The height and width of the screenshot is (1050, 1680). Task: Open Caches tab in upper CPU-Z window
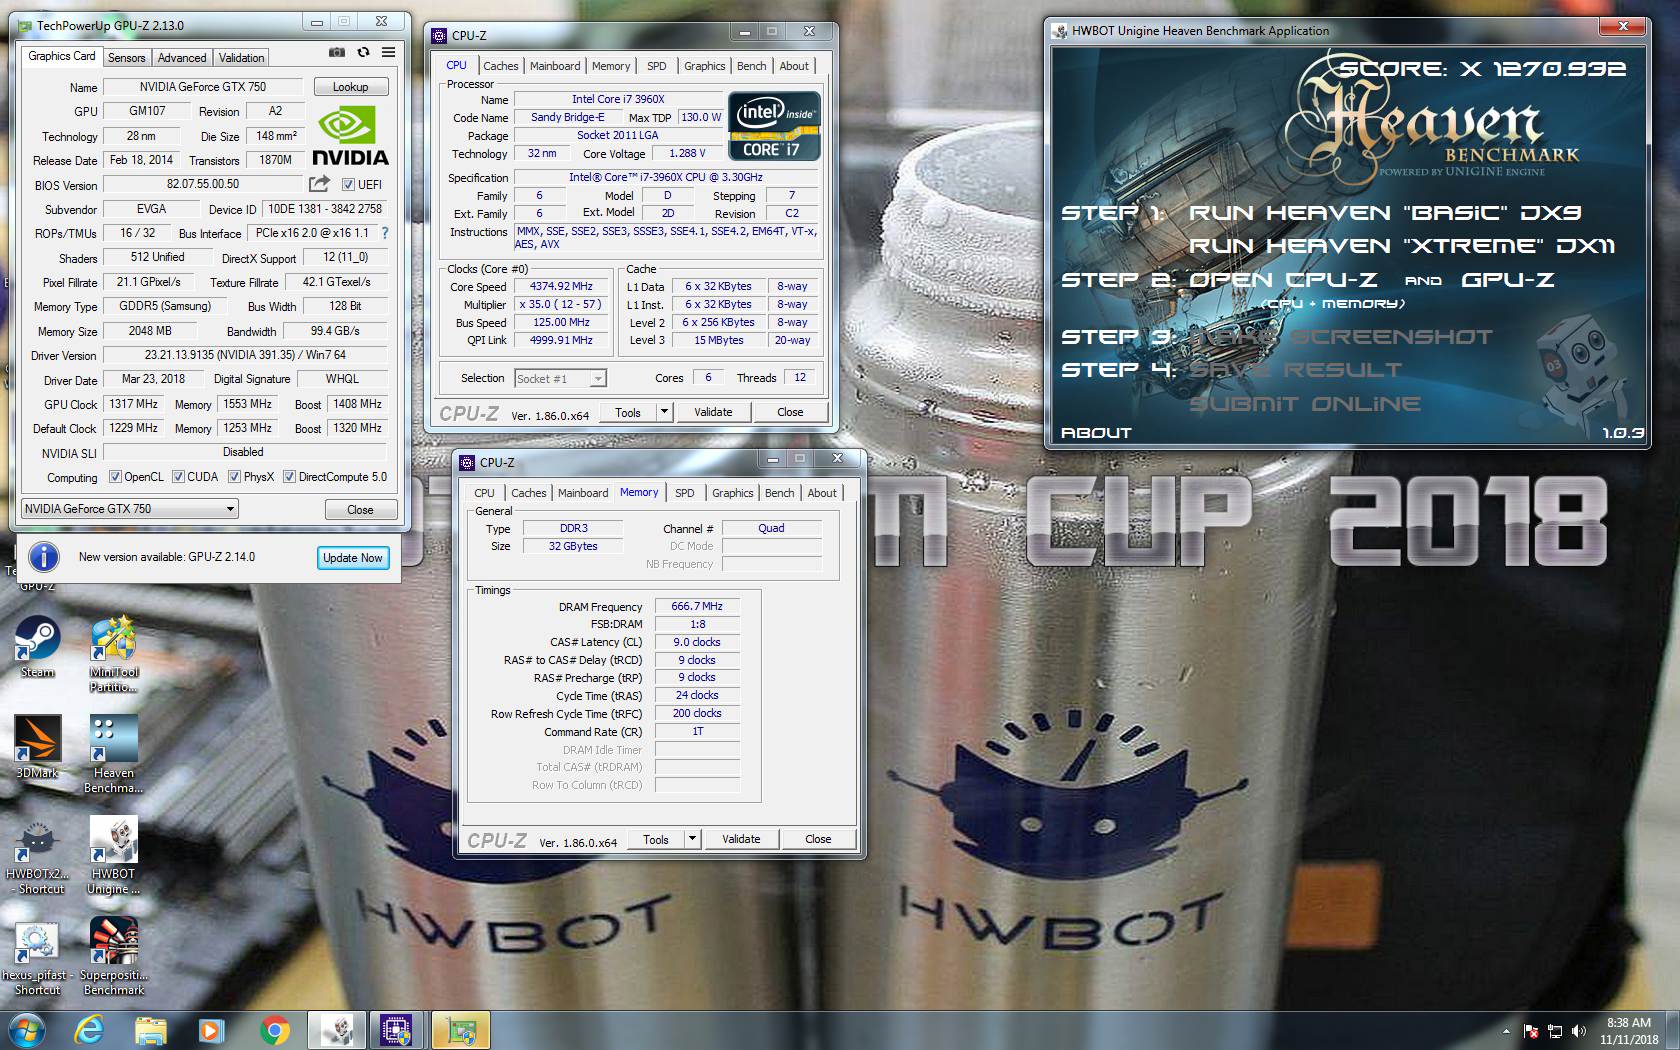[501, 66]
